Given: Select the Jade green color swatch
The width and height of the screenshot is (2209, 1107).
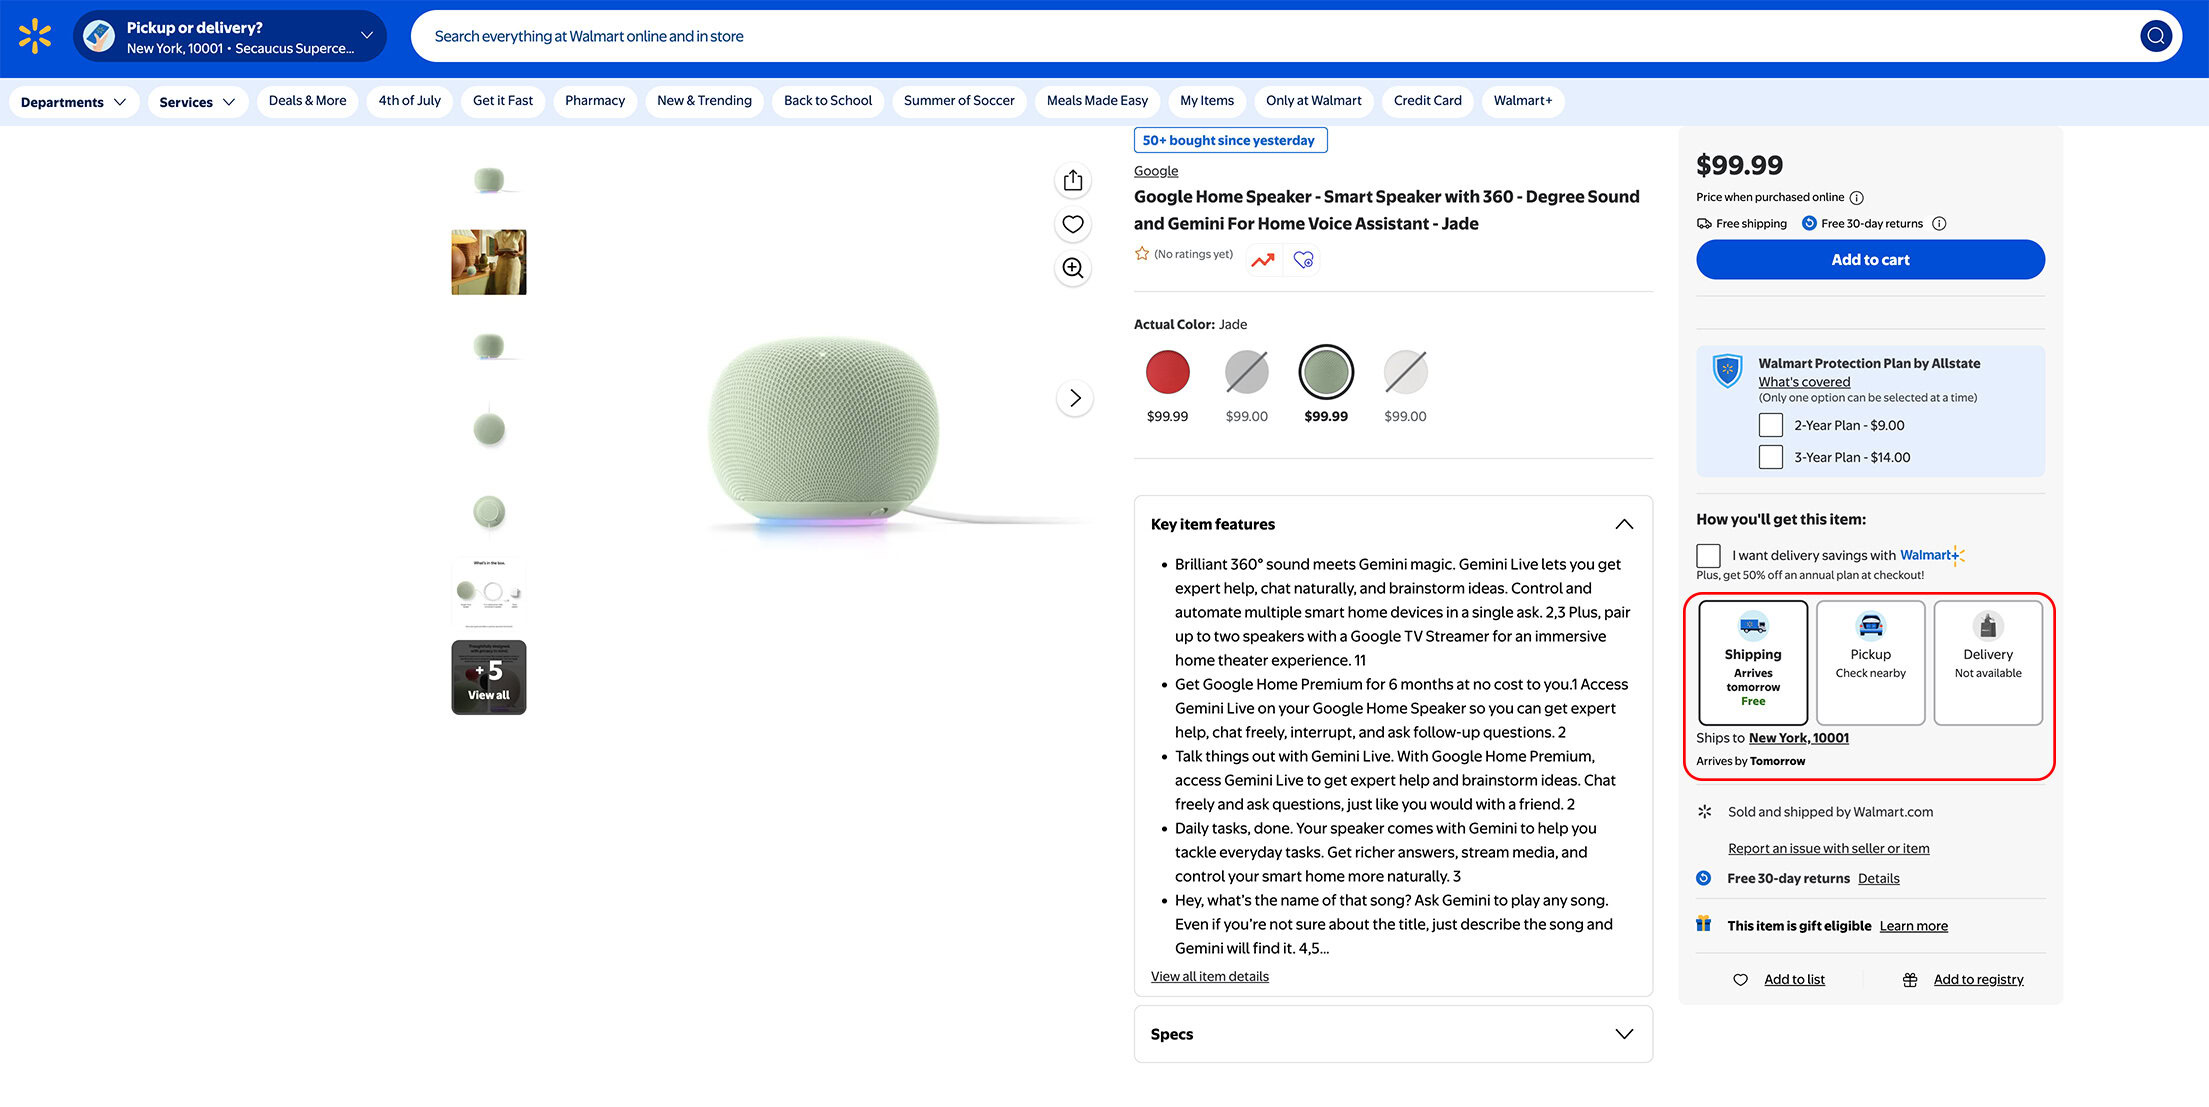Looking at the screenshot, I should [x=1326, y=372].
